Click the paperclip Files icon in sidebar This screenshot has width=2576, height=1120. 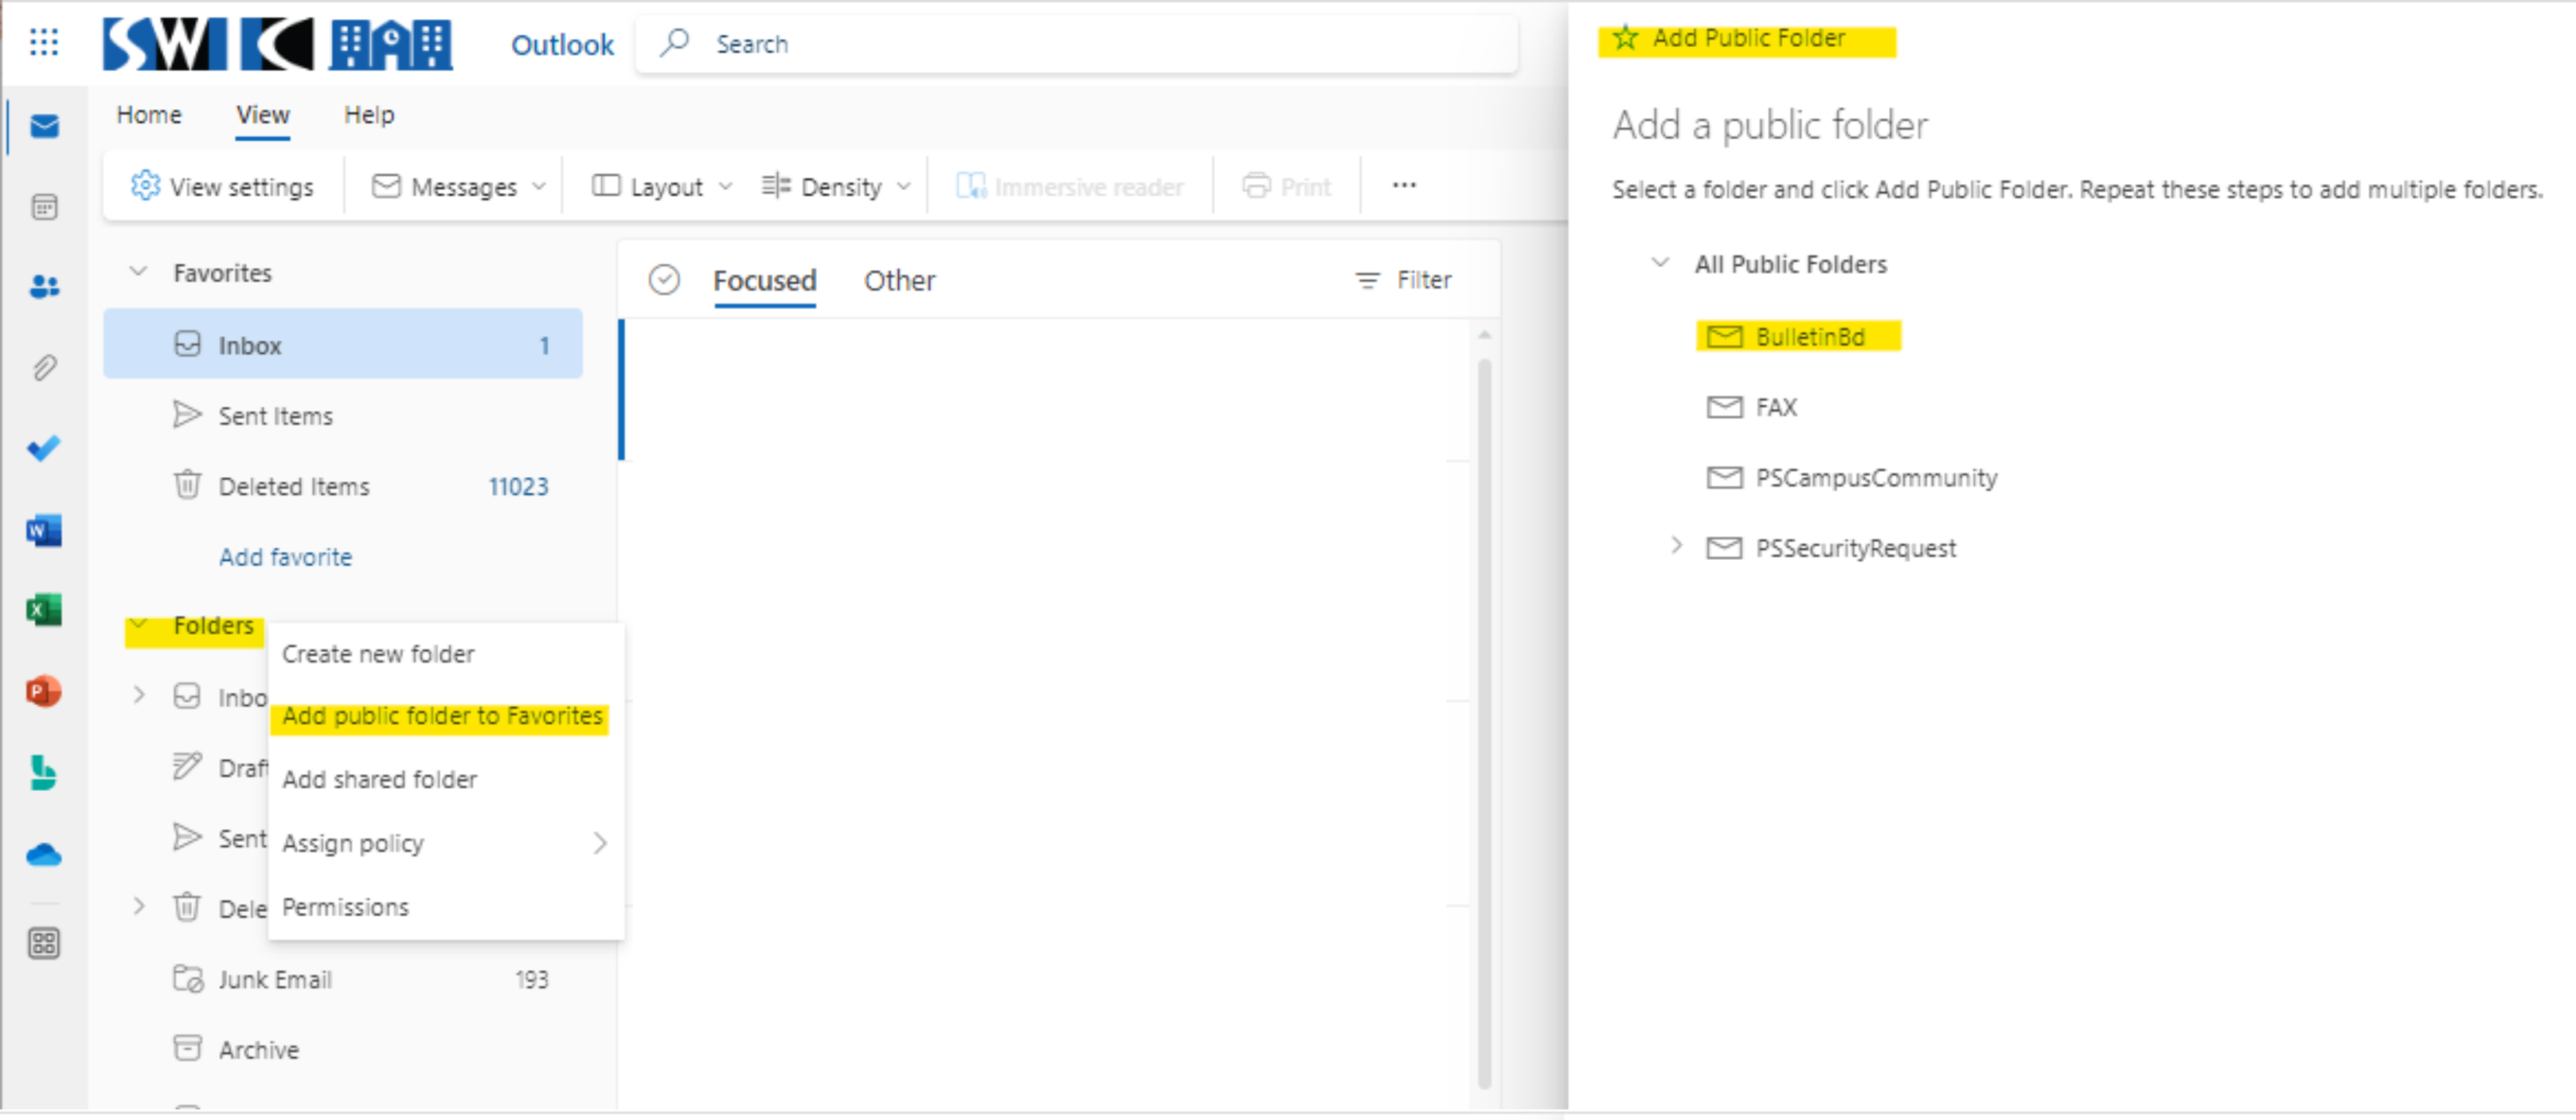pos(43,368)
